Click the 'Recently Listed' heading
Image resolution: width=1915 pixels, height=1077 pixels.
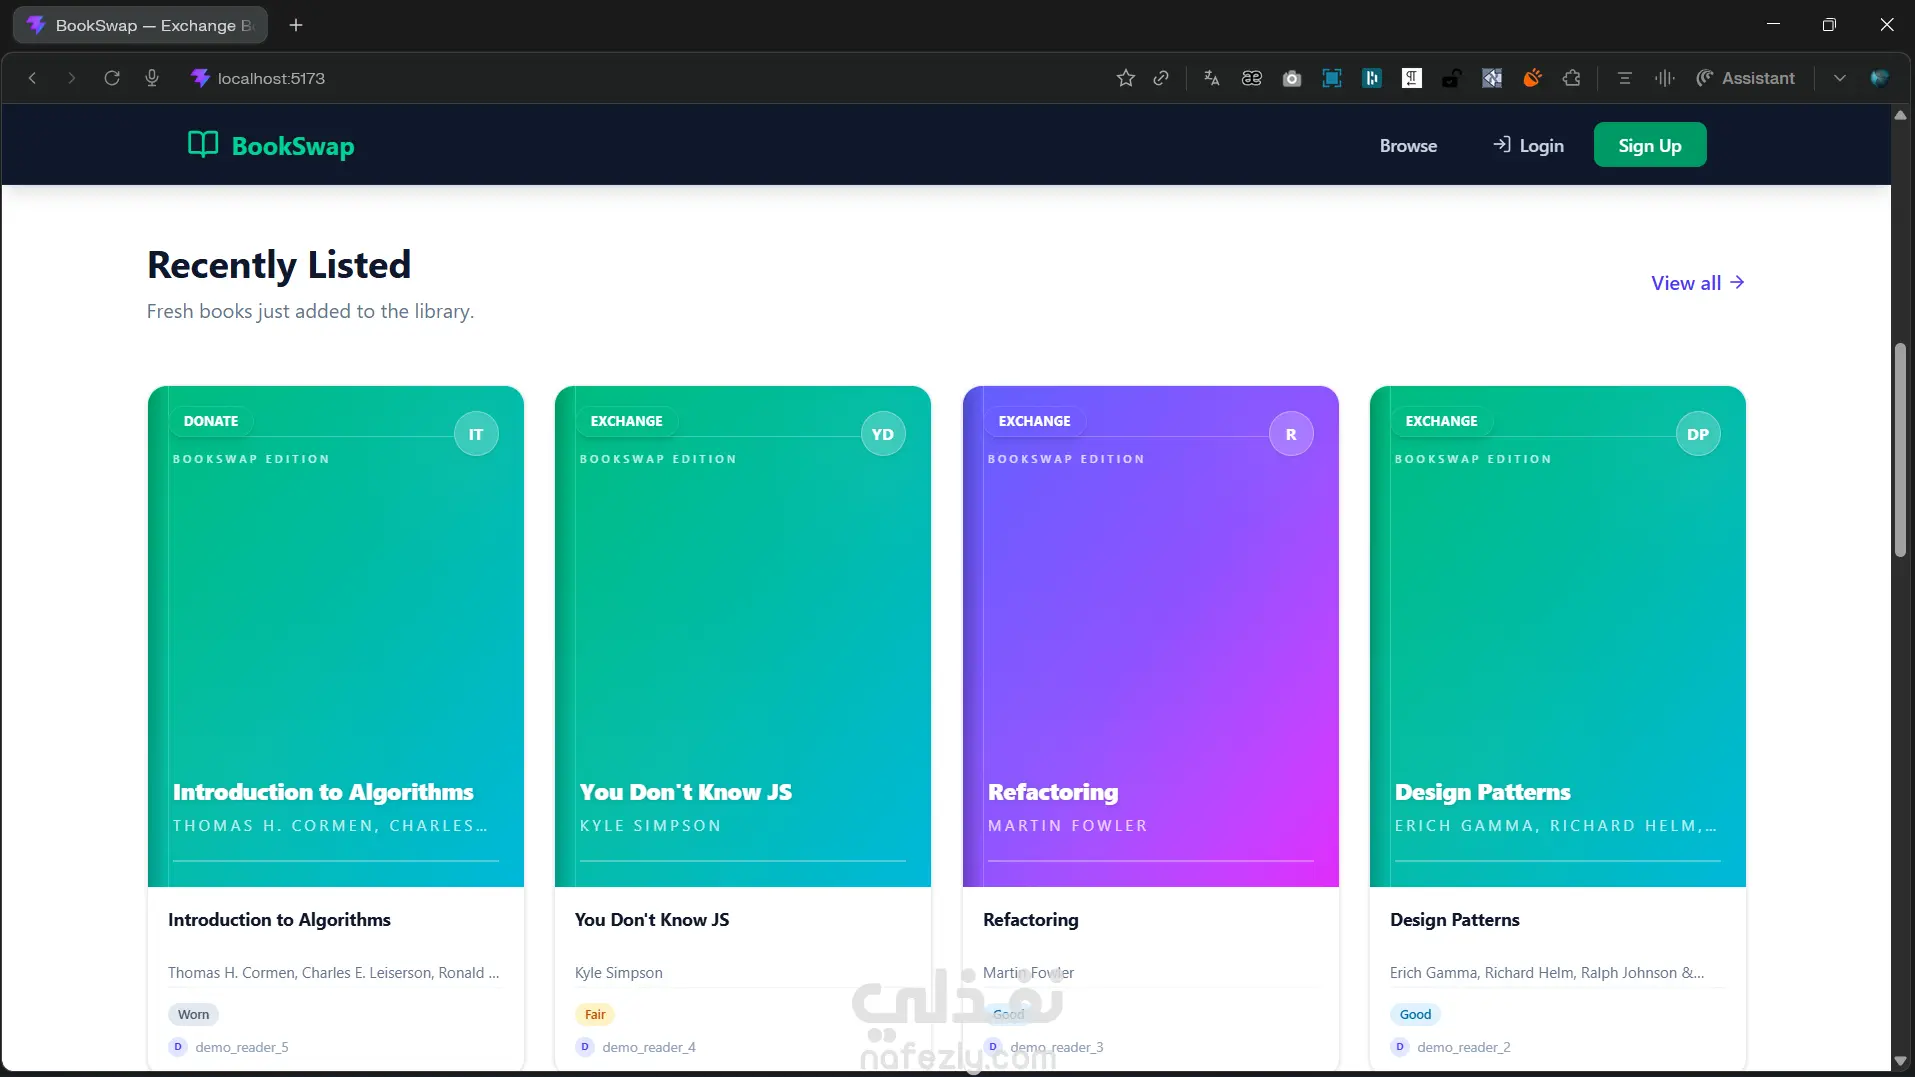pos(279,265)
